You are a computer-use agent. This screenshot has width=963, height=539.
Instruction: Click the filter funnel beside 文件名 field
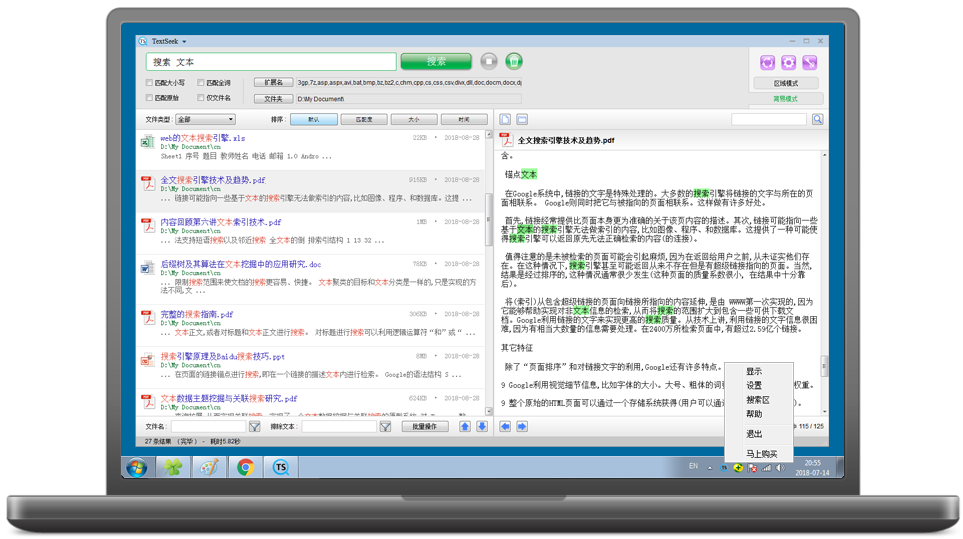point(255,426)
